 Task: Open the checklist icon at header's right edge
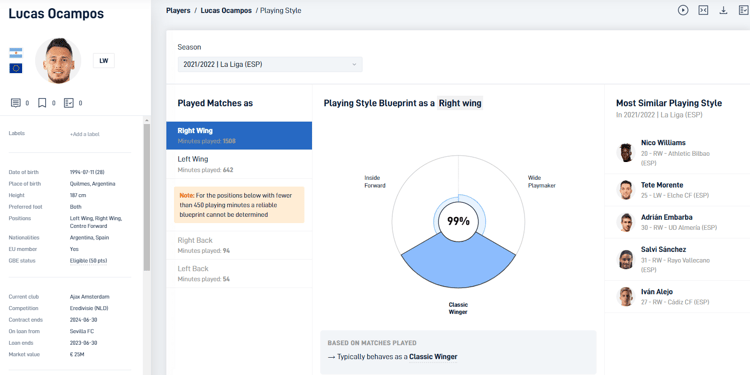[744, 10]
